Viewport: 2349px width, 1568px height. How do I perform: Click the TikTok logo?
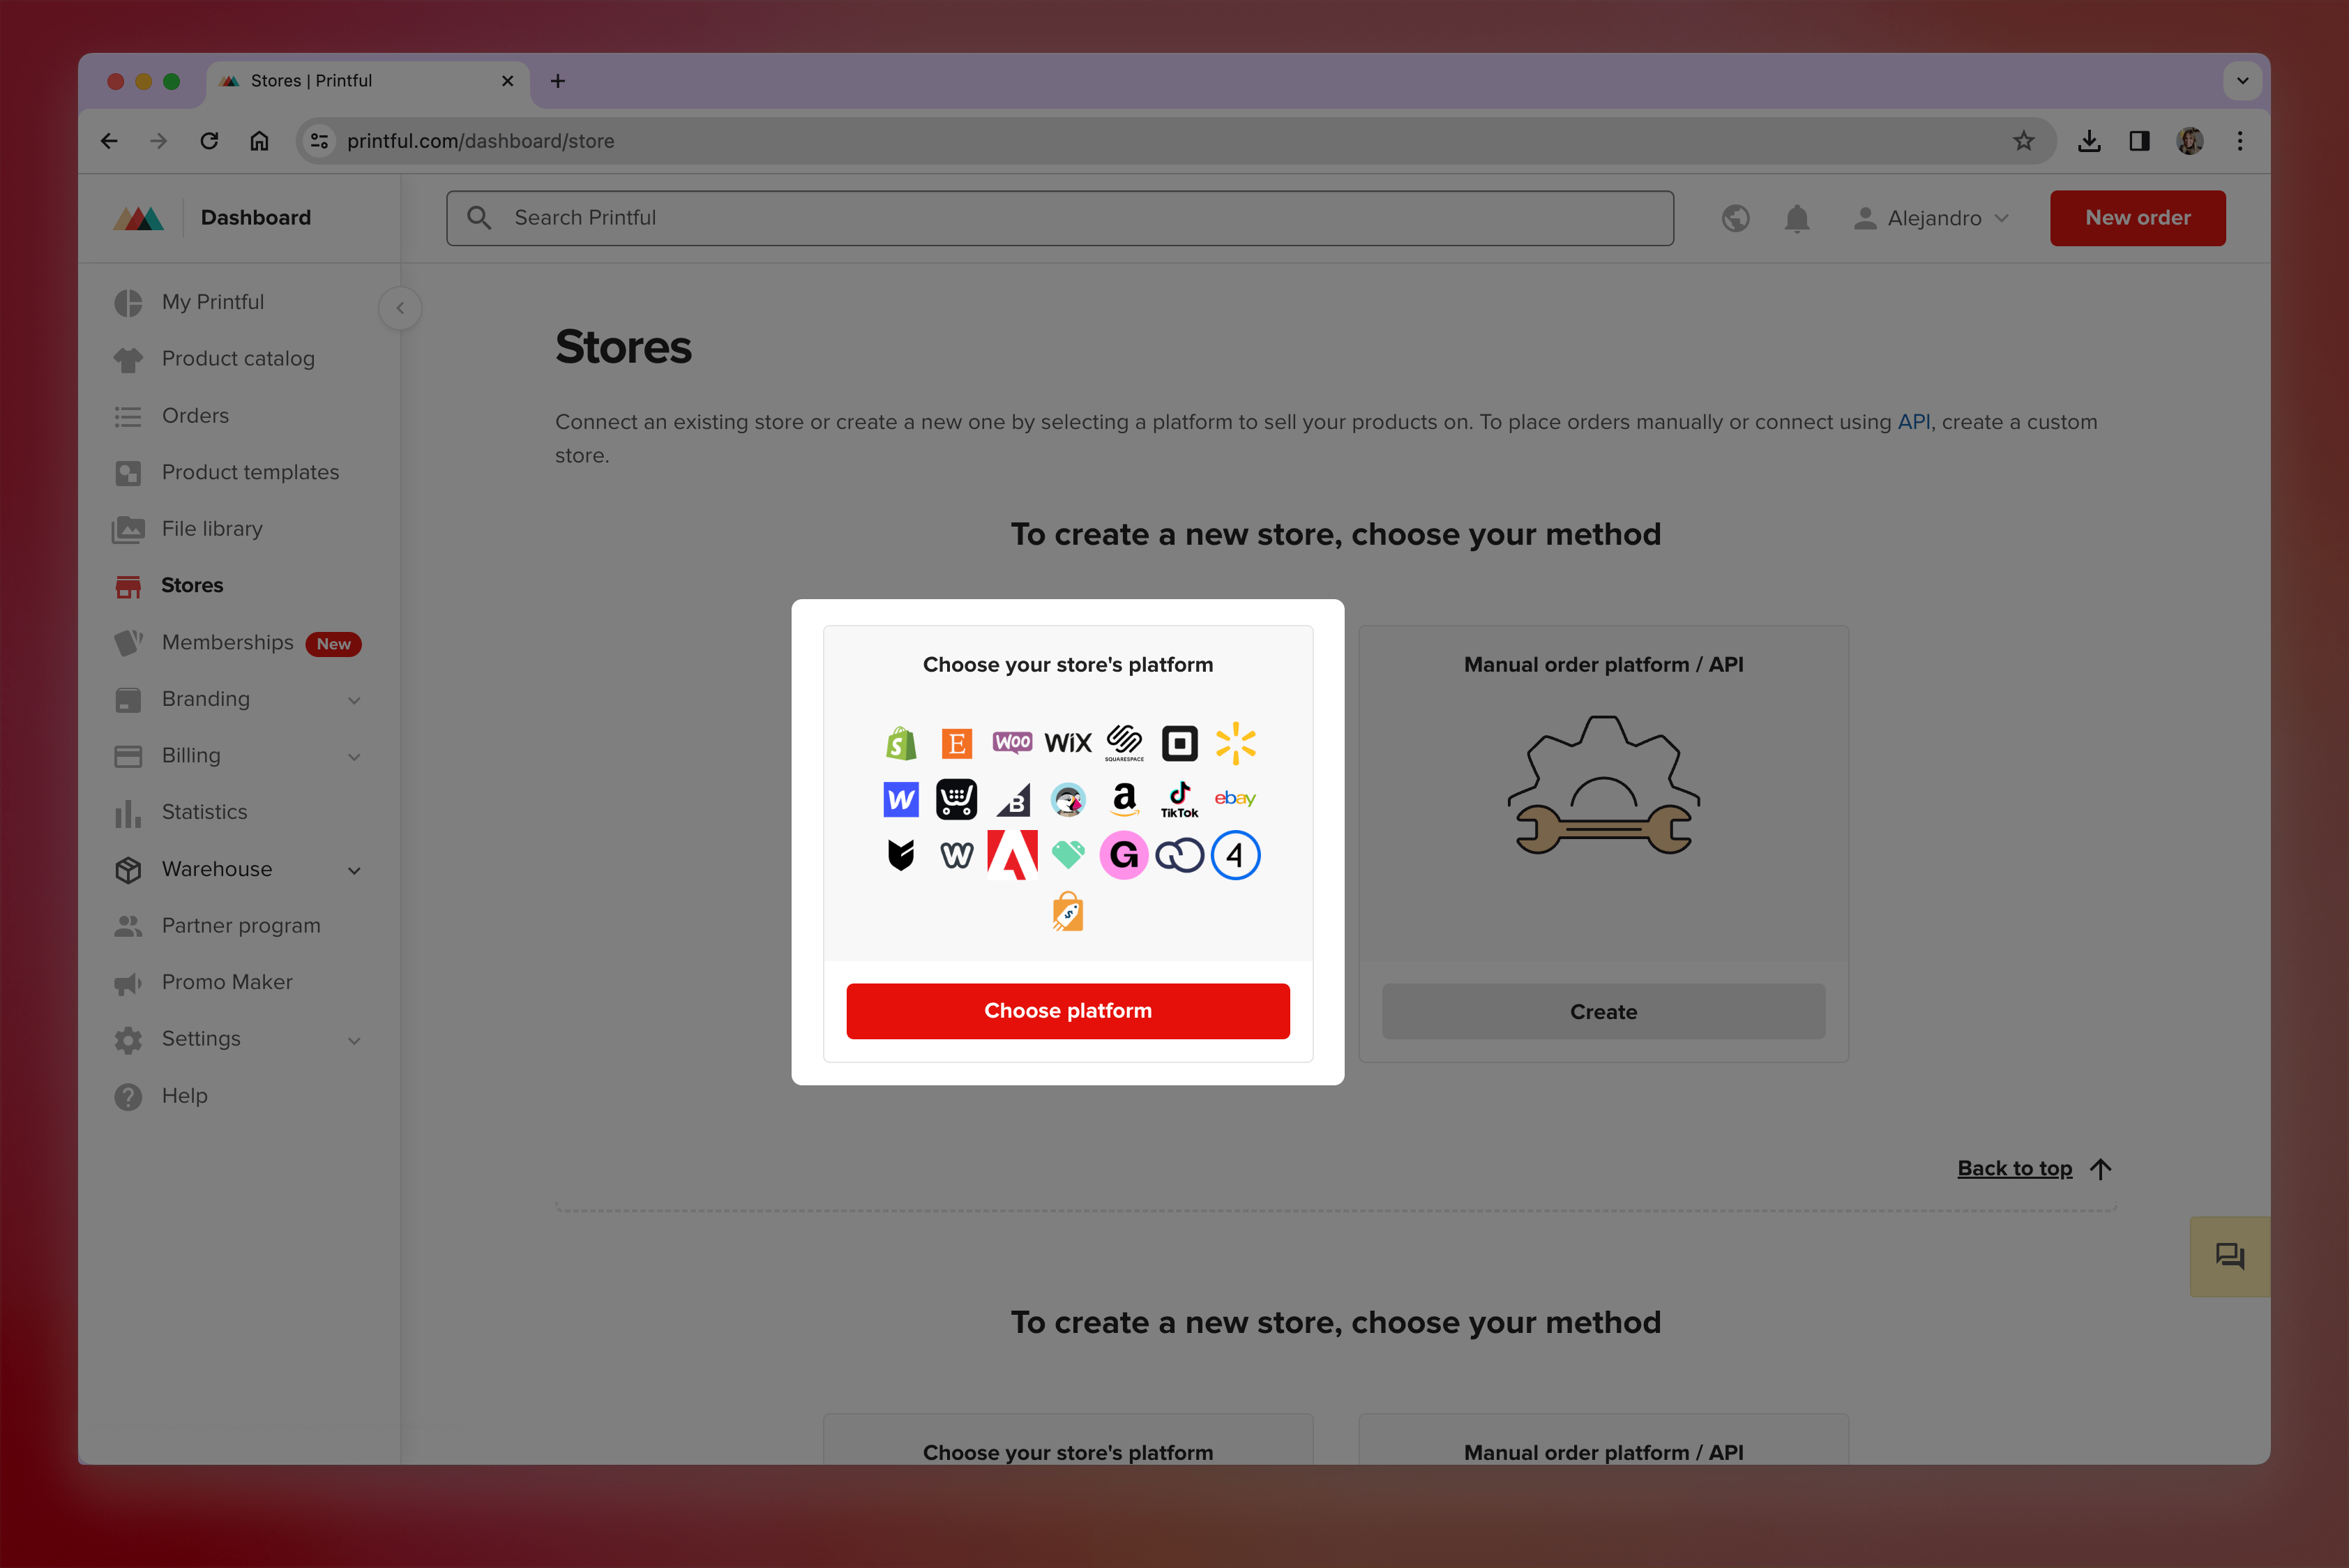pos(1180,799)
